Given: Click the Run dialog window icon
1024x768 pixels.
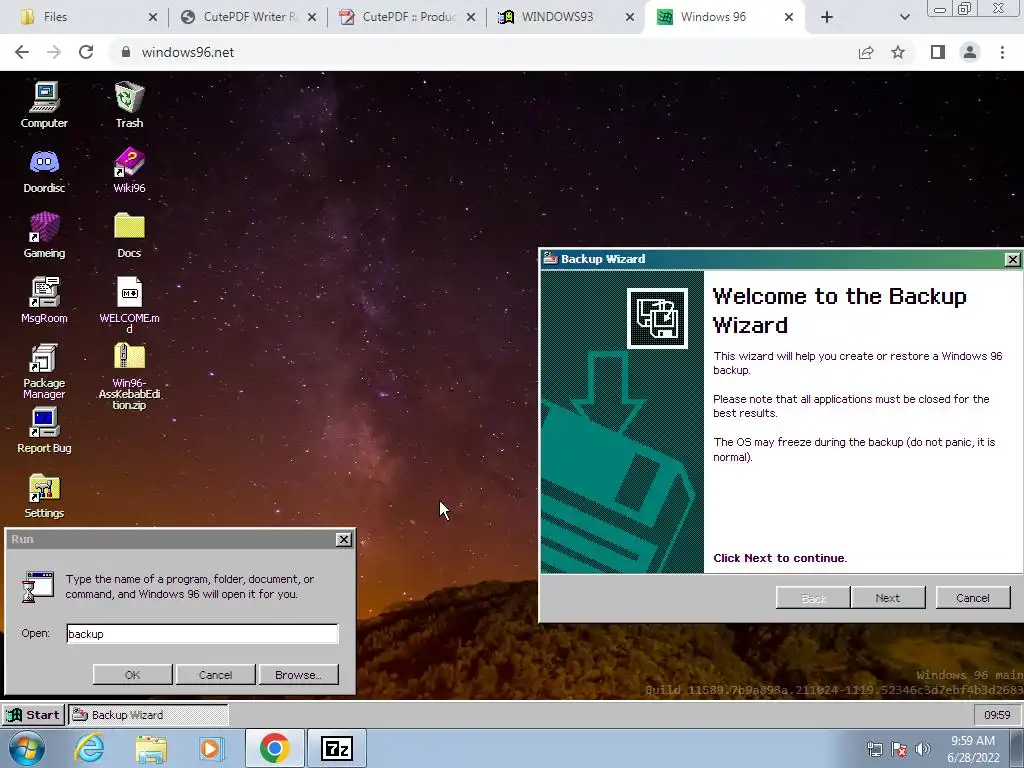Looking at the screenshot, I should [38, 586].
